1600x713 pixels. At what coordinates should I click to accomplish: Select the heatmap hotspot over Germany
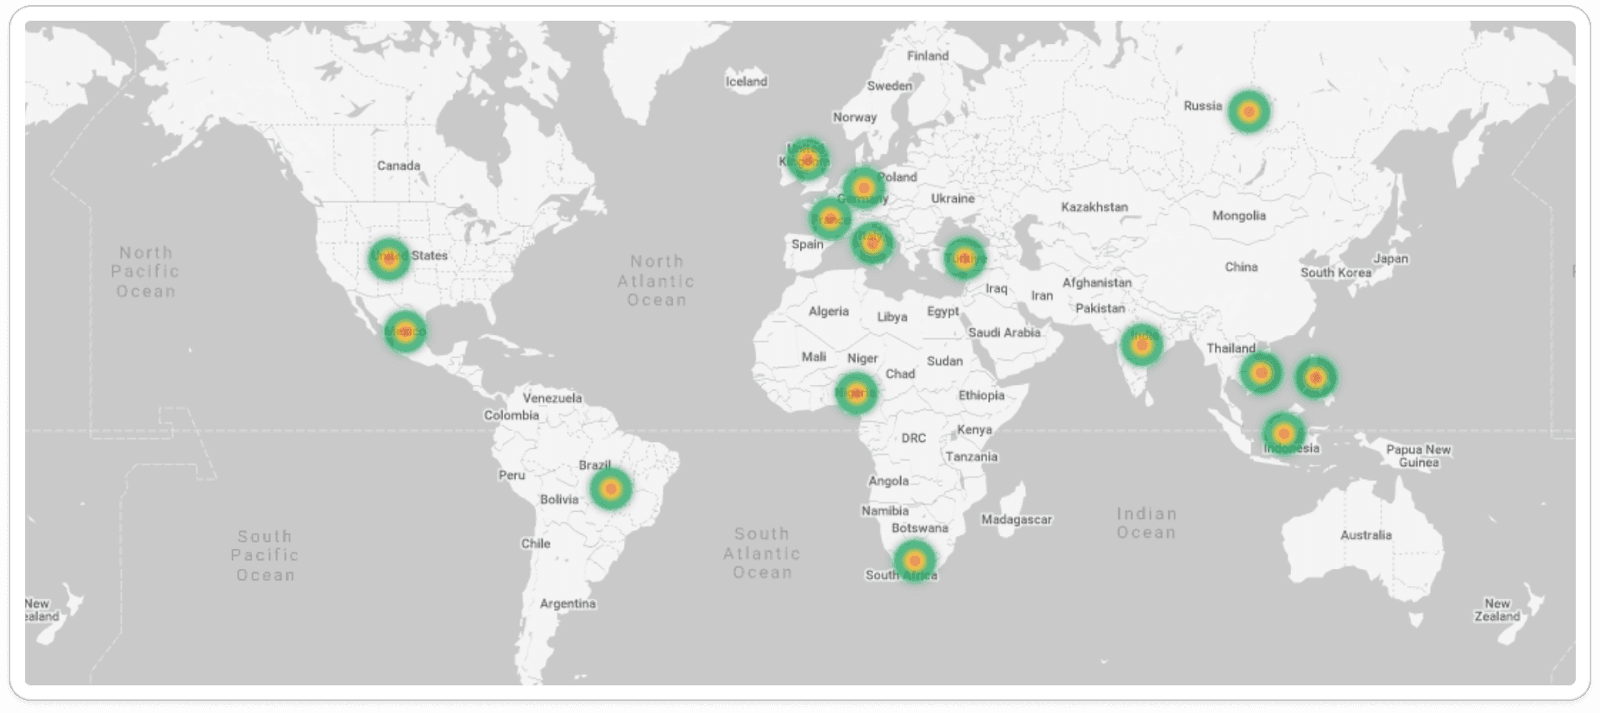pyautogui.click(x=863, y=187)
